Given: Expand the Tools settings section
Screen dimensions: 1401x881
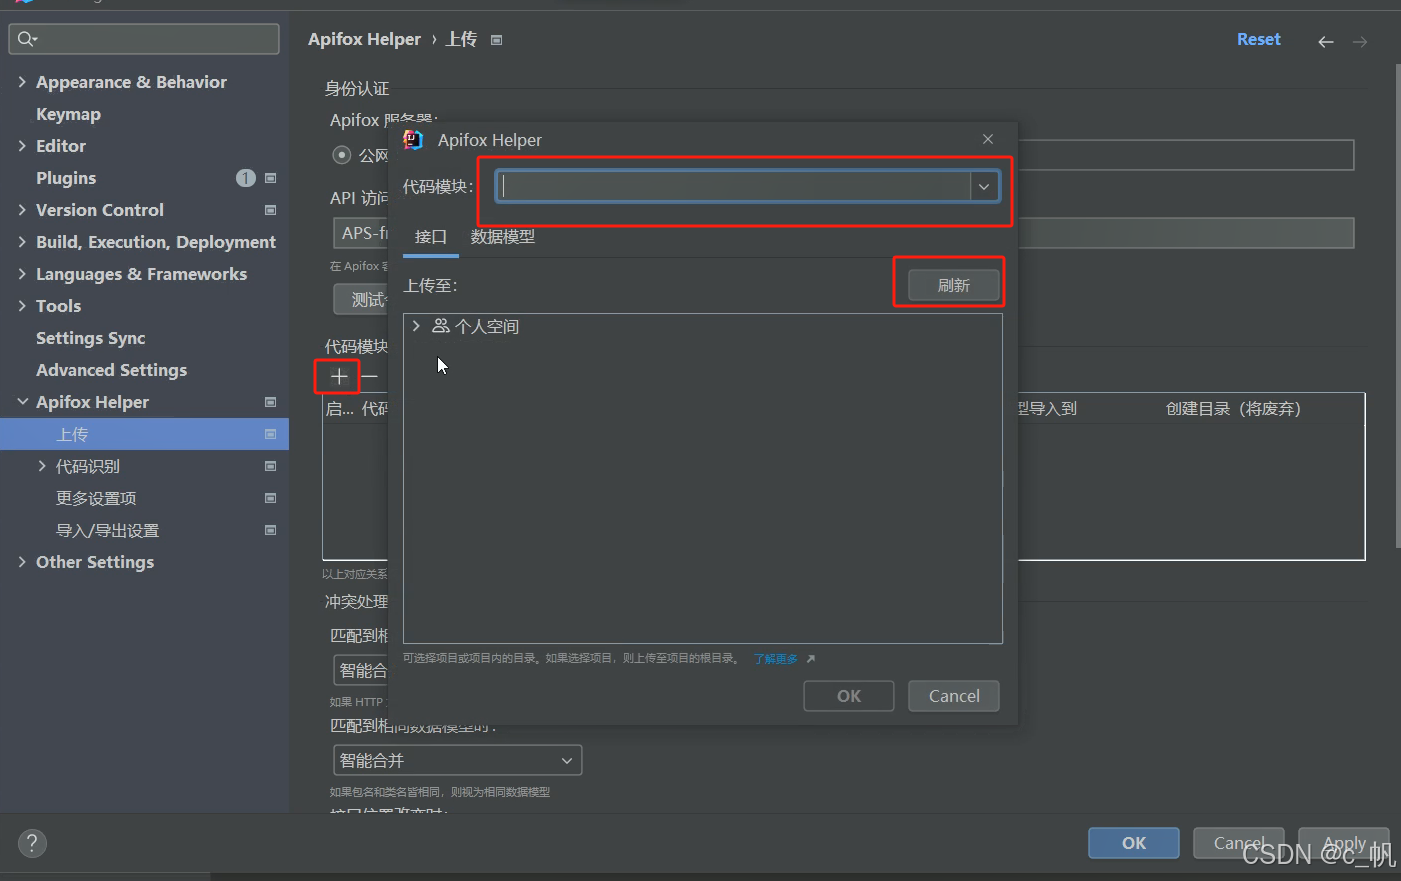Looking at the screenshot, I should tap(22, 306).
